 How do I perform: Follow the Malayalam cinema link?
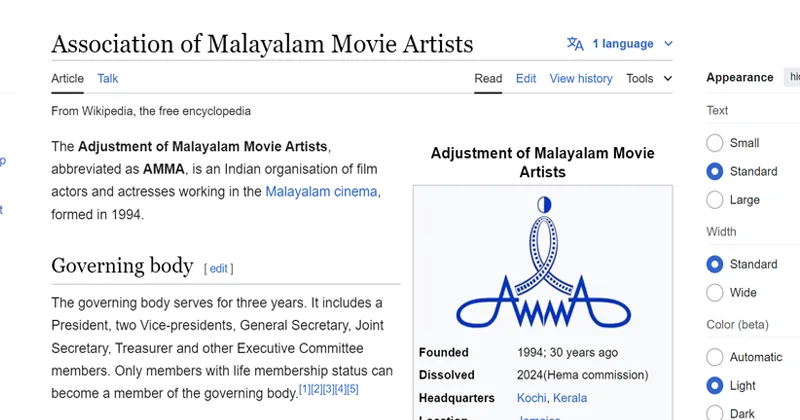tap(321, 192)
